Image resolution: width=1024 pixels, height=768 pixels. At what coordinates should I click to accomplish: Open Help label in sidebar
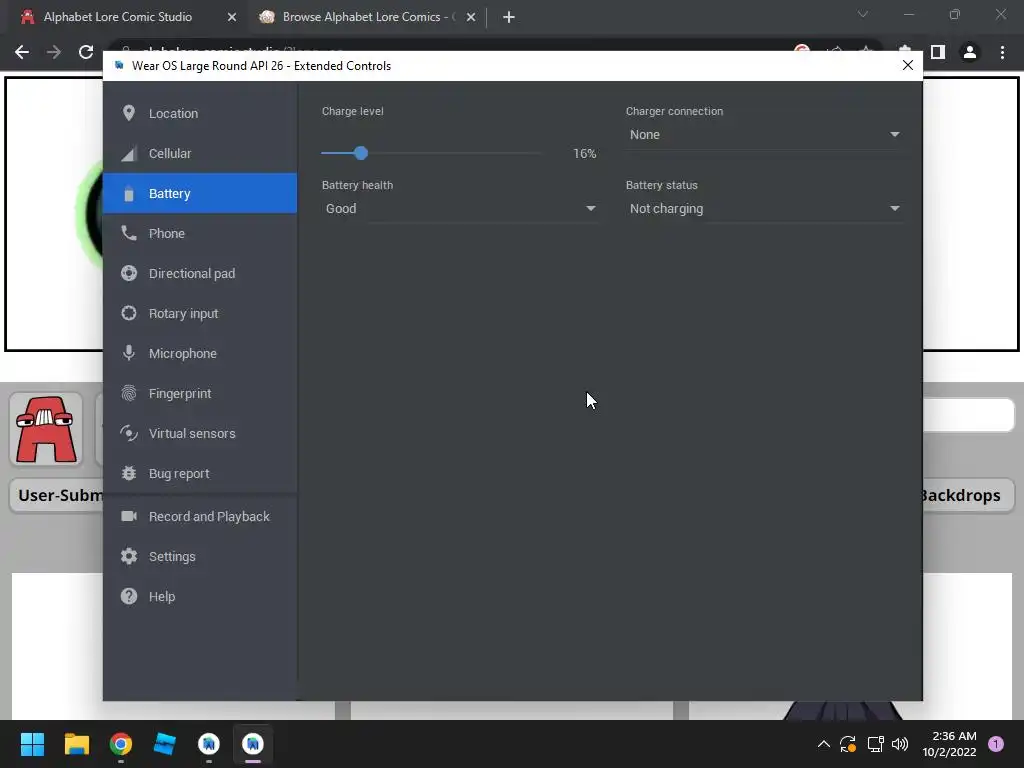(x=162, y=596)
